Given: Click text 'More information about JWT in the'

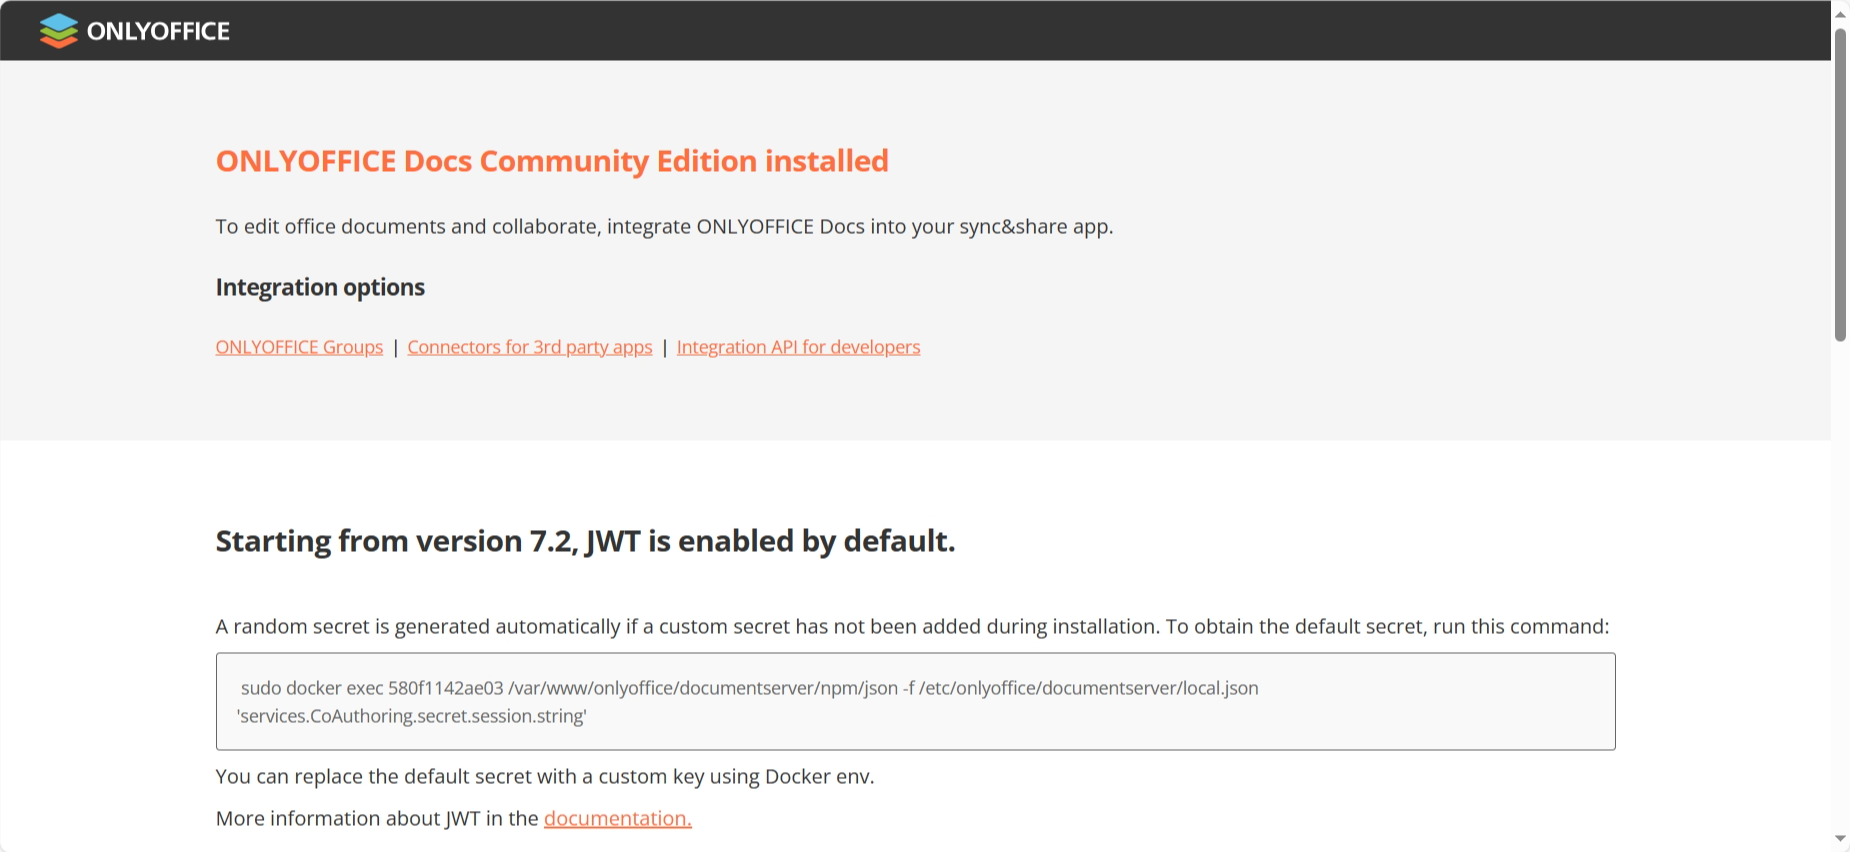Looking at the screenshot, I should pos(377,818).
